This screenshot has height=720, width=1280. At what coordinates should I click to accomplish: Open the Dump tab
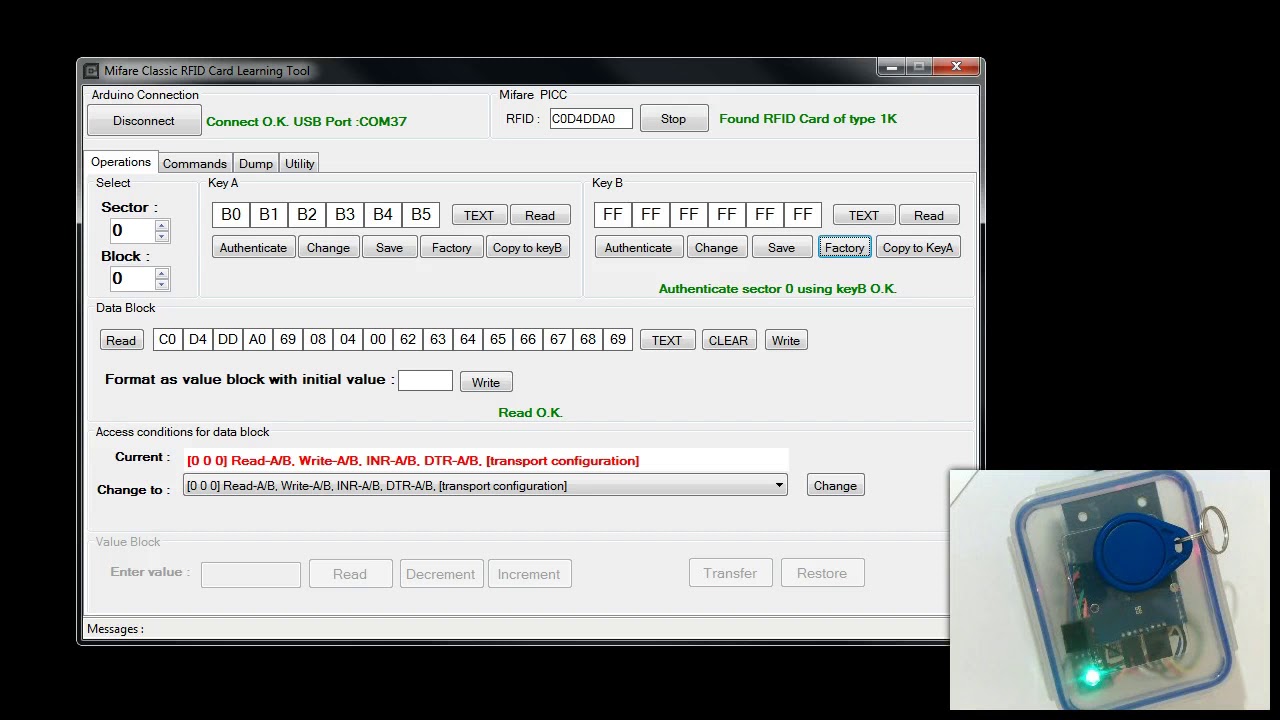pos(256,164)
